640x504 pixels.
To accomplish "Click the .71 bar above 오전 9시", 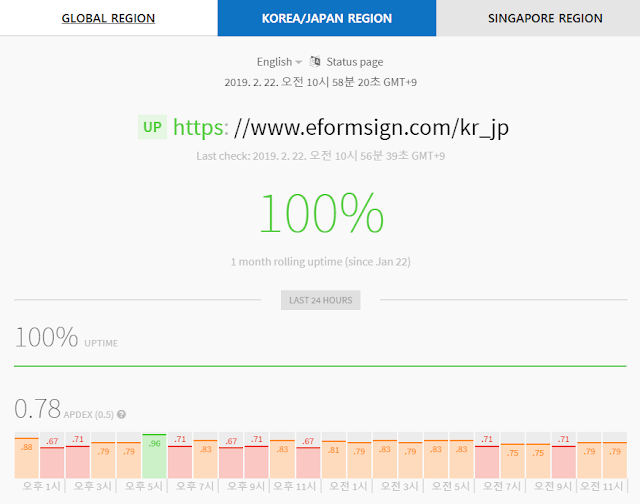I will pyautogui.click(x=564, y=462).
